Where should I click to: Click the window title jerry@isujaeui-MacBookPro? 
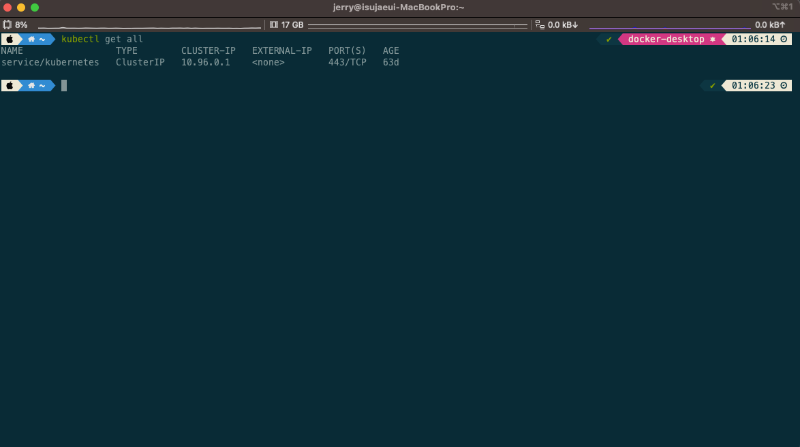pos(398,7)
